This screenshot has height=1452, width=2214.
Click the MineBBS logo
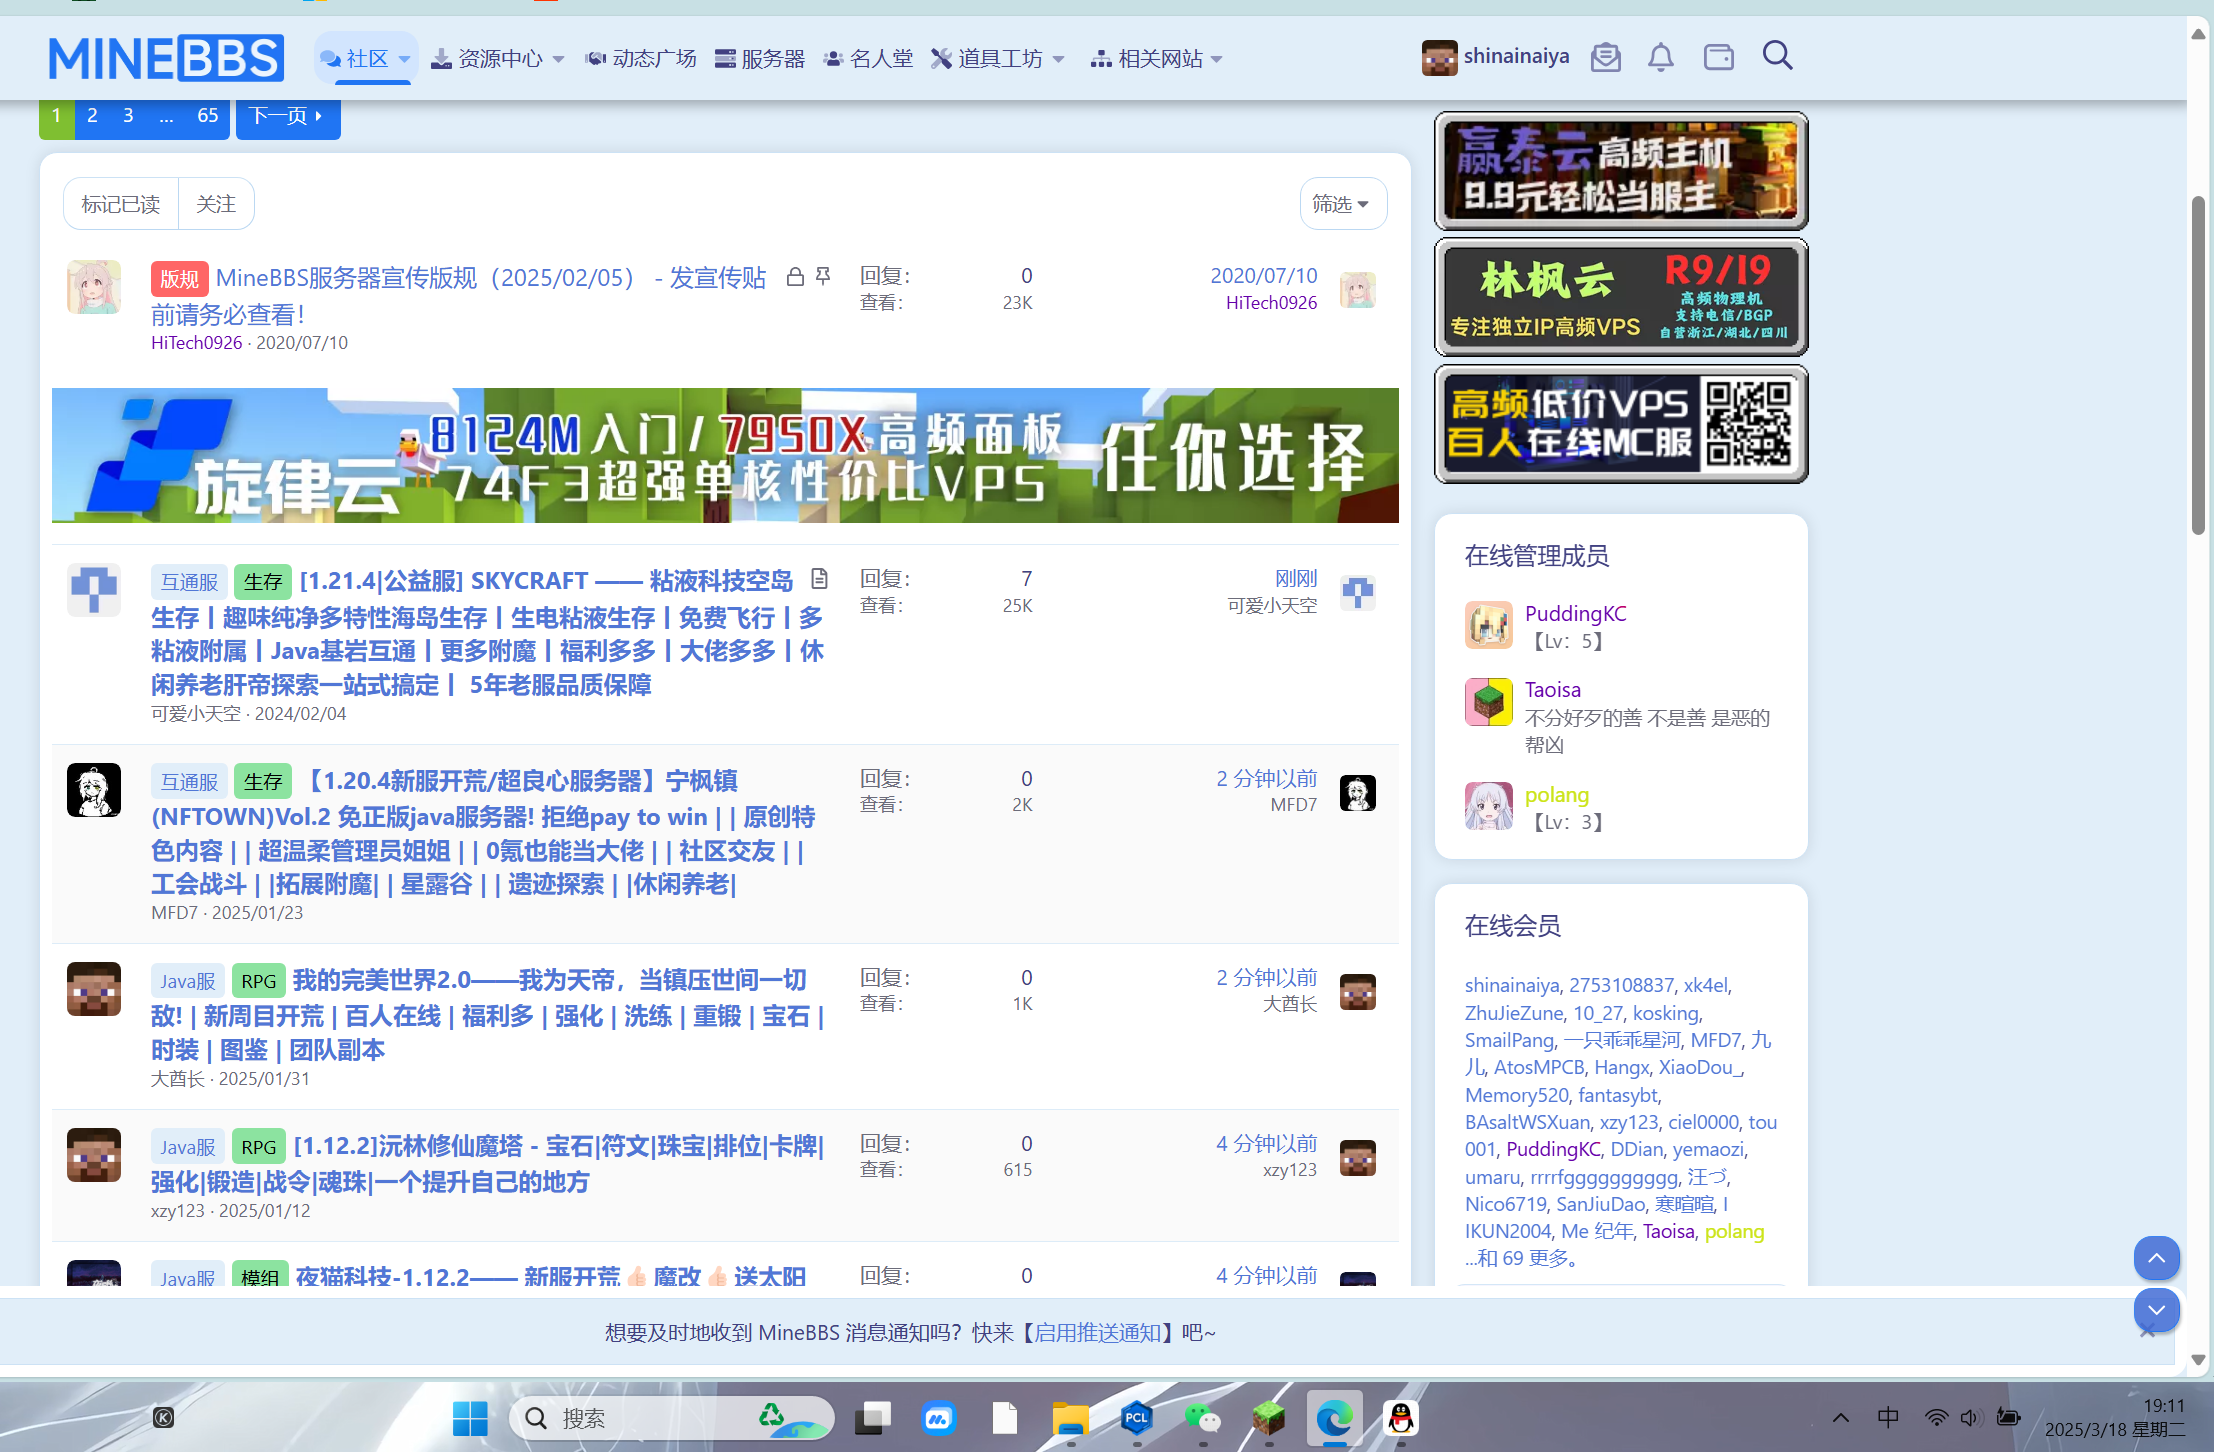click(166, 58)
